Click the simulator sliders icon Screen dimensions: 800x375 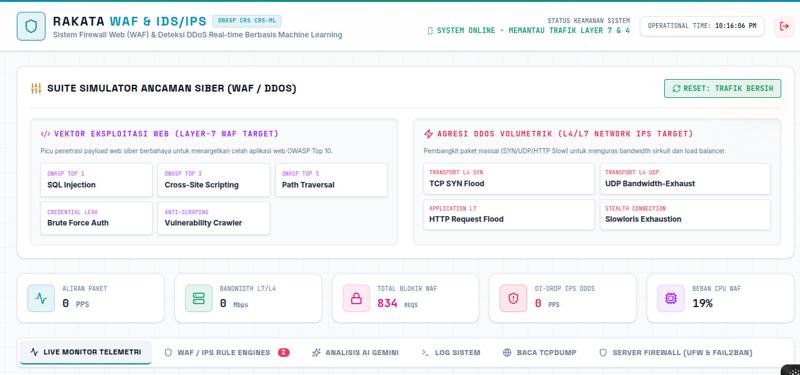(36, 88)
